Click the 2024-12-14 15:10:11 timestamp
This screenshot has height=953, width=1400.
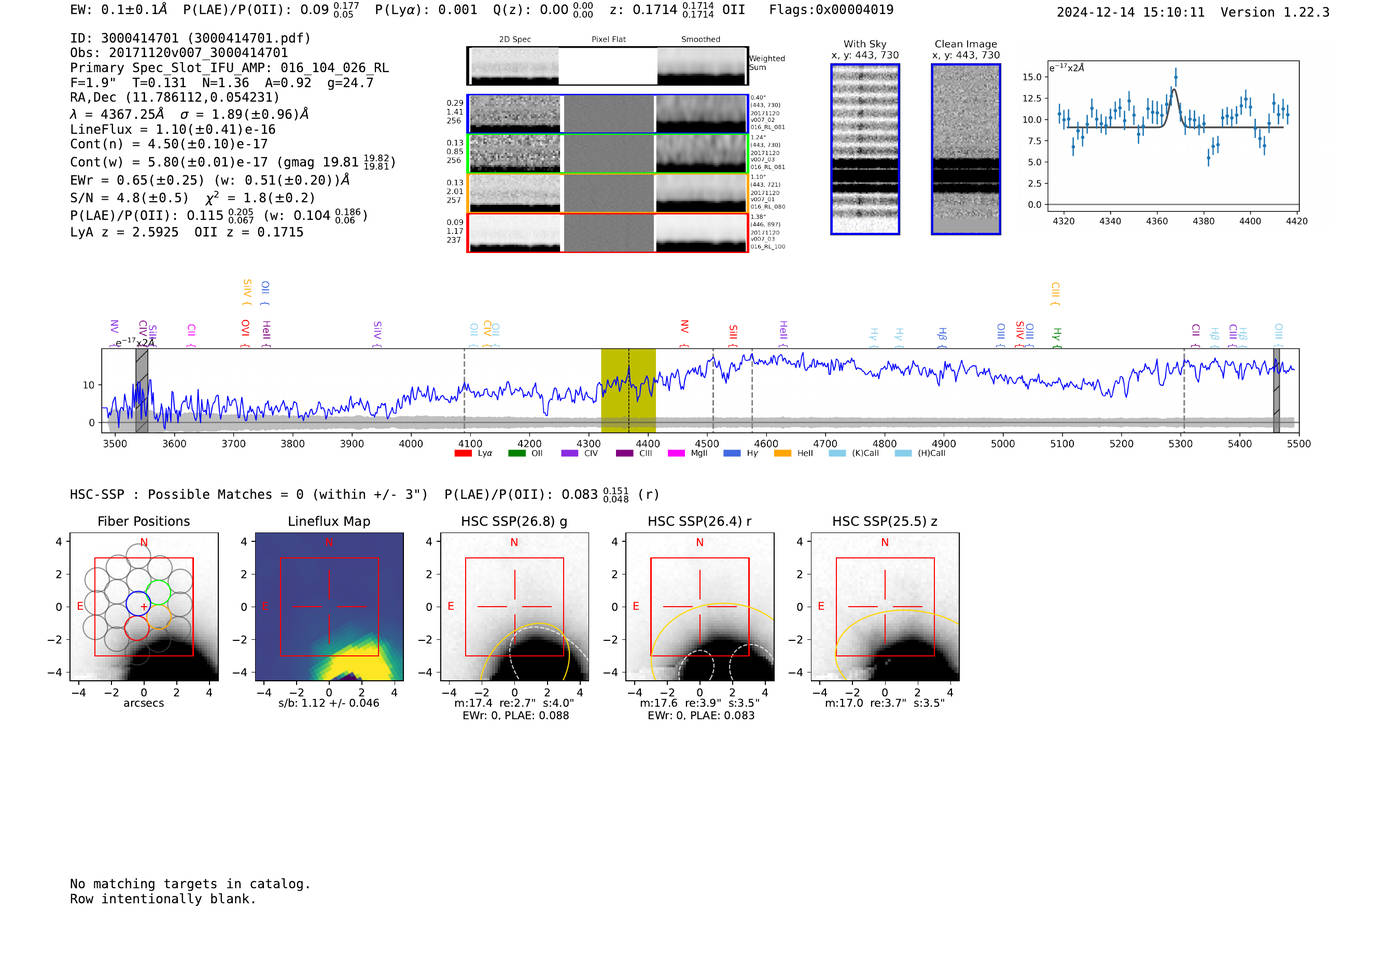pos(1131,12)
